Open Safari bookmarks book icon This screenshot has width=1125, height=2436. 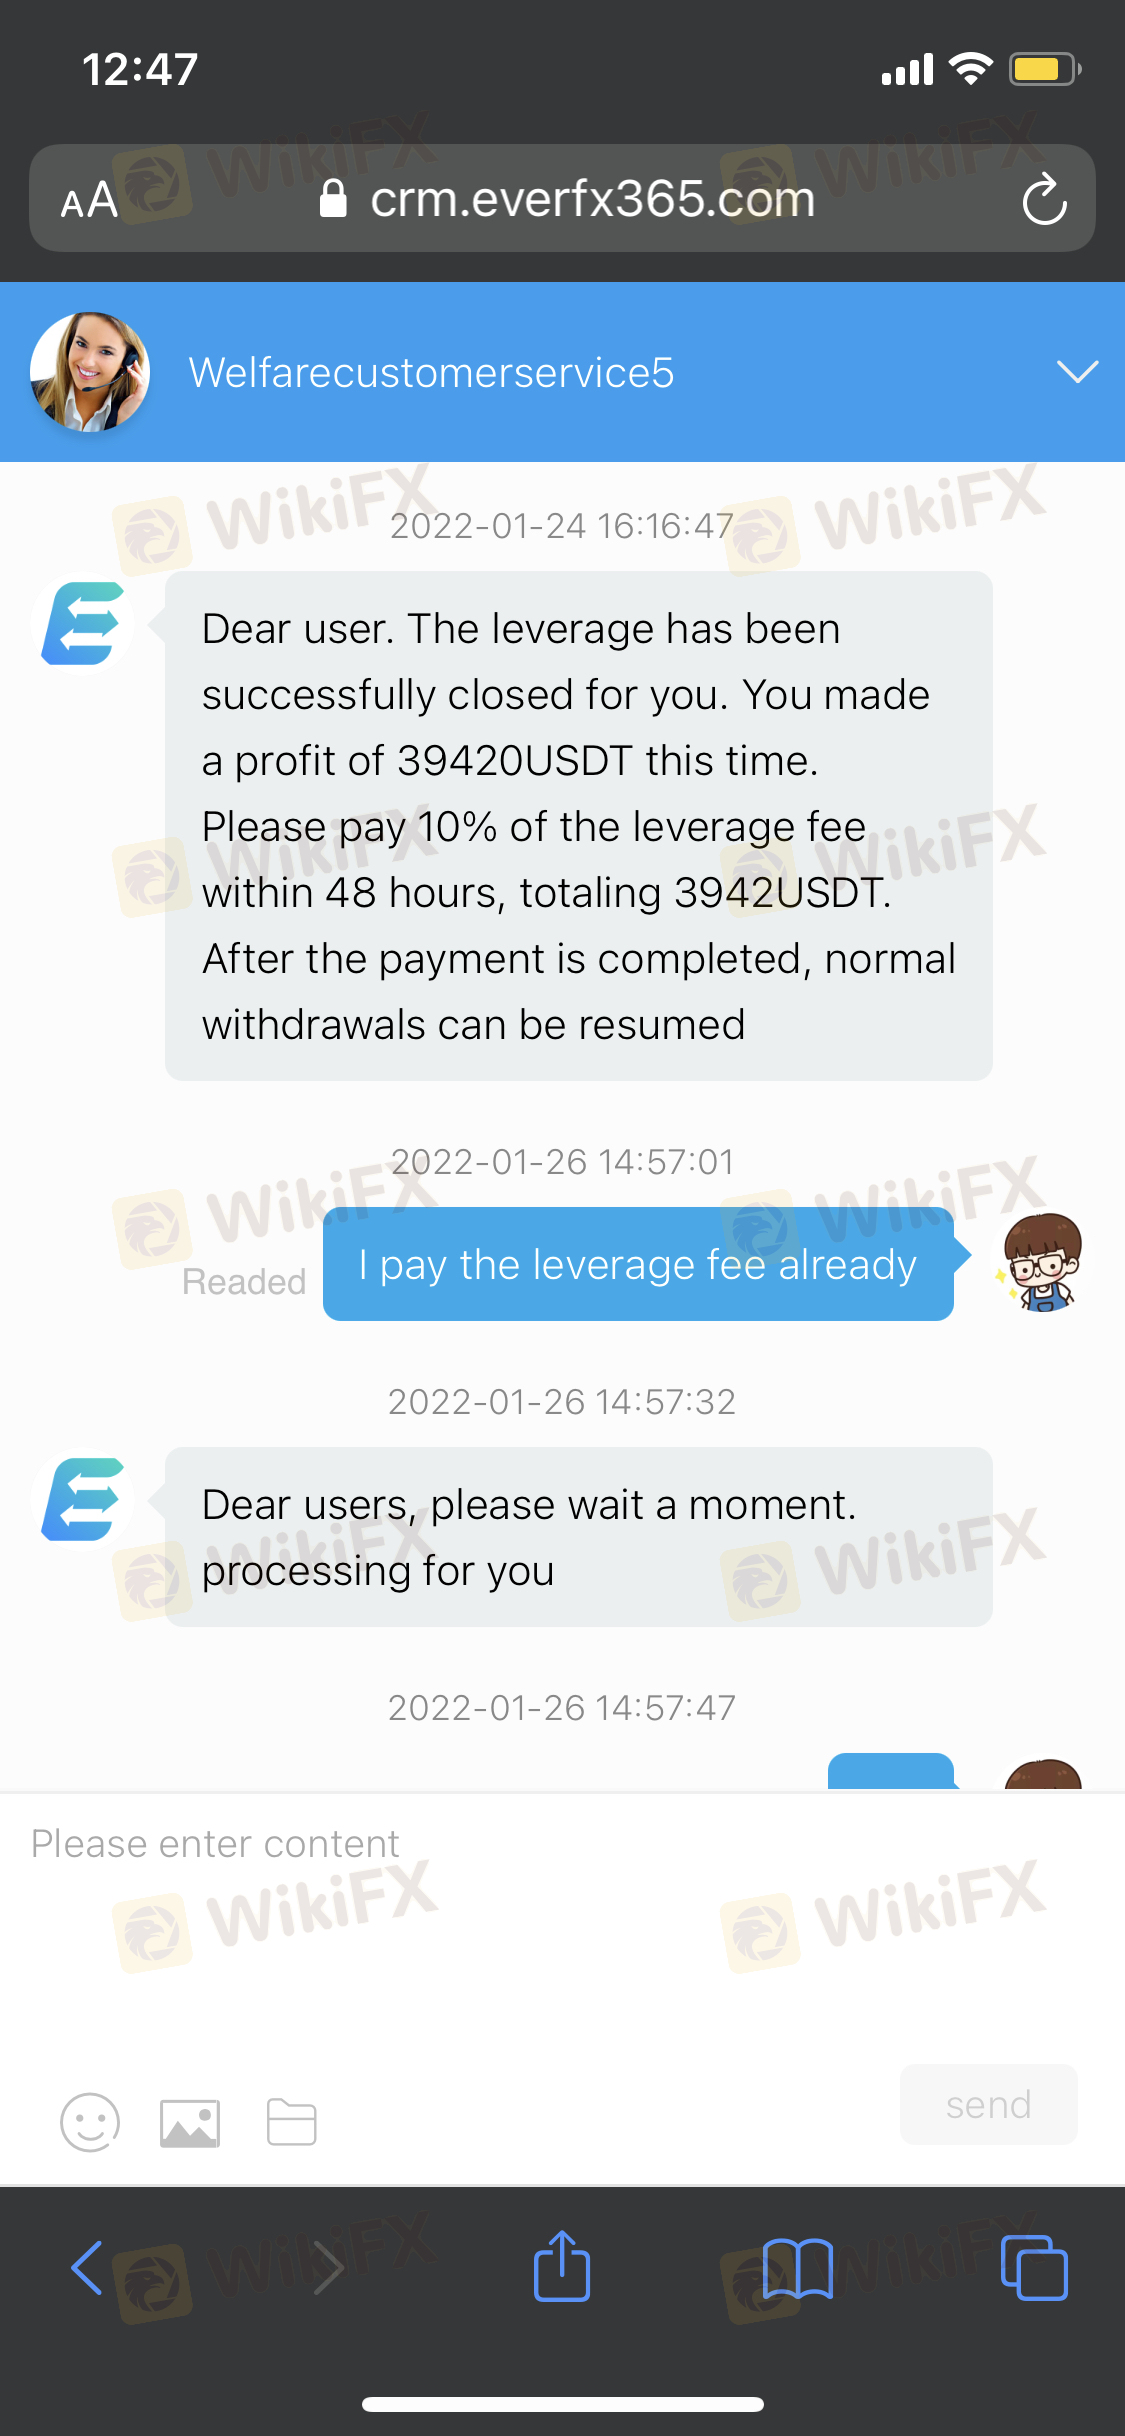click(x=797, y=2268)
